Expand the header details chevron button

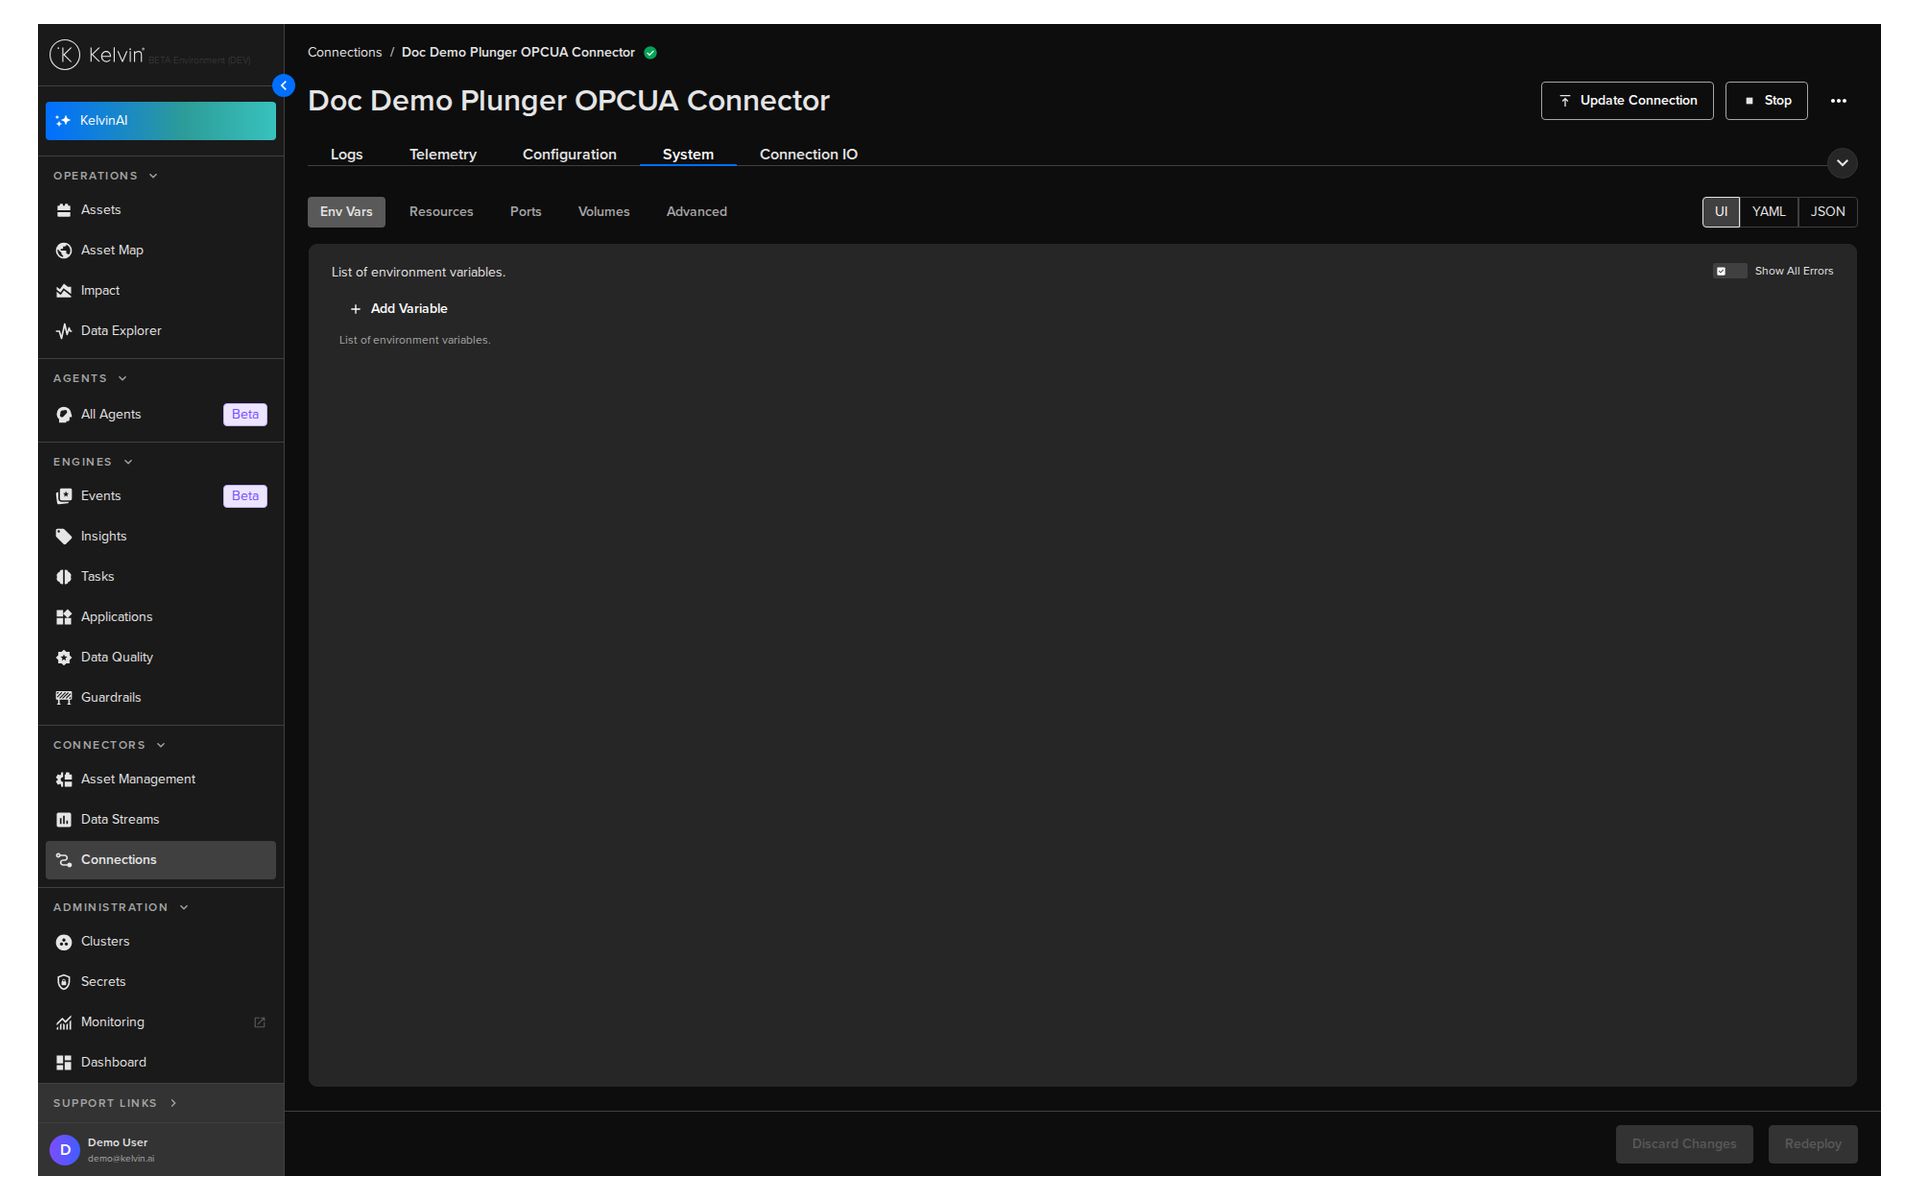[x=1842, y=163]
